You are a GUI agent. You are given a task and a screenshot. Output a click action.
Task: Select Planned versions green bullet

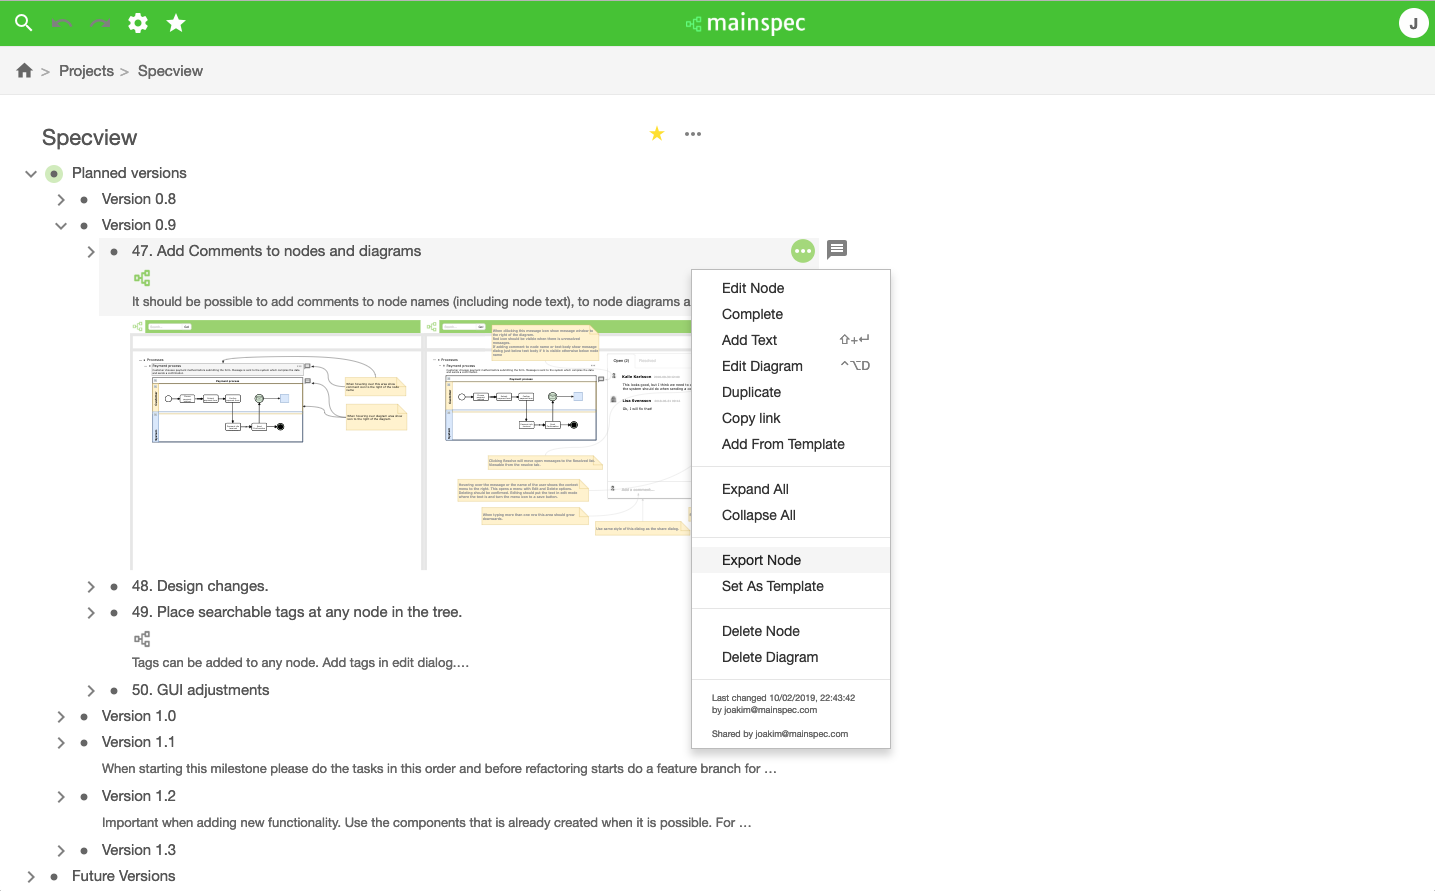point(54,174)
